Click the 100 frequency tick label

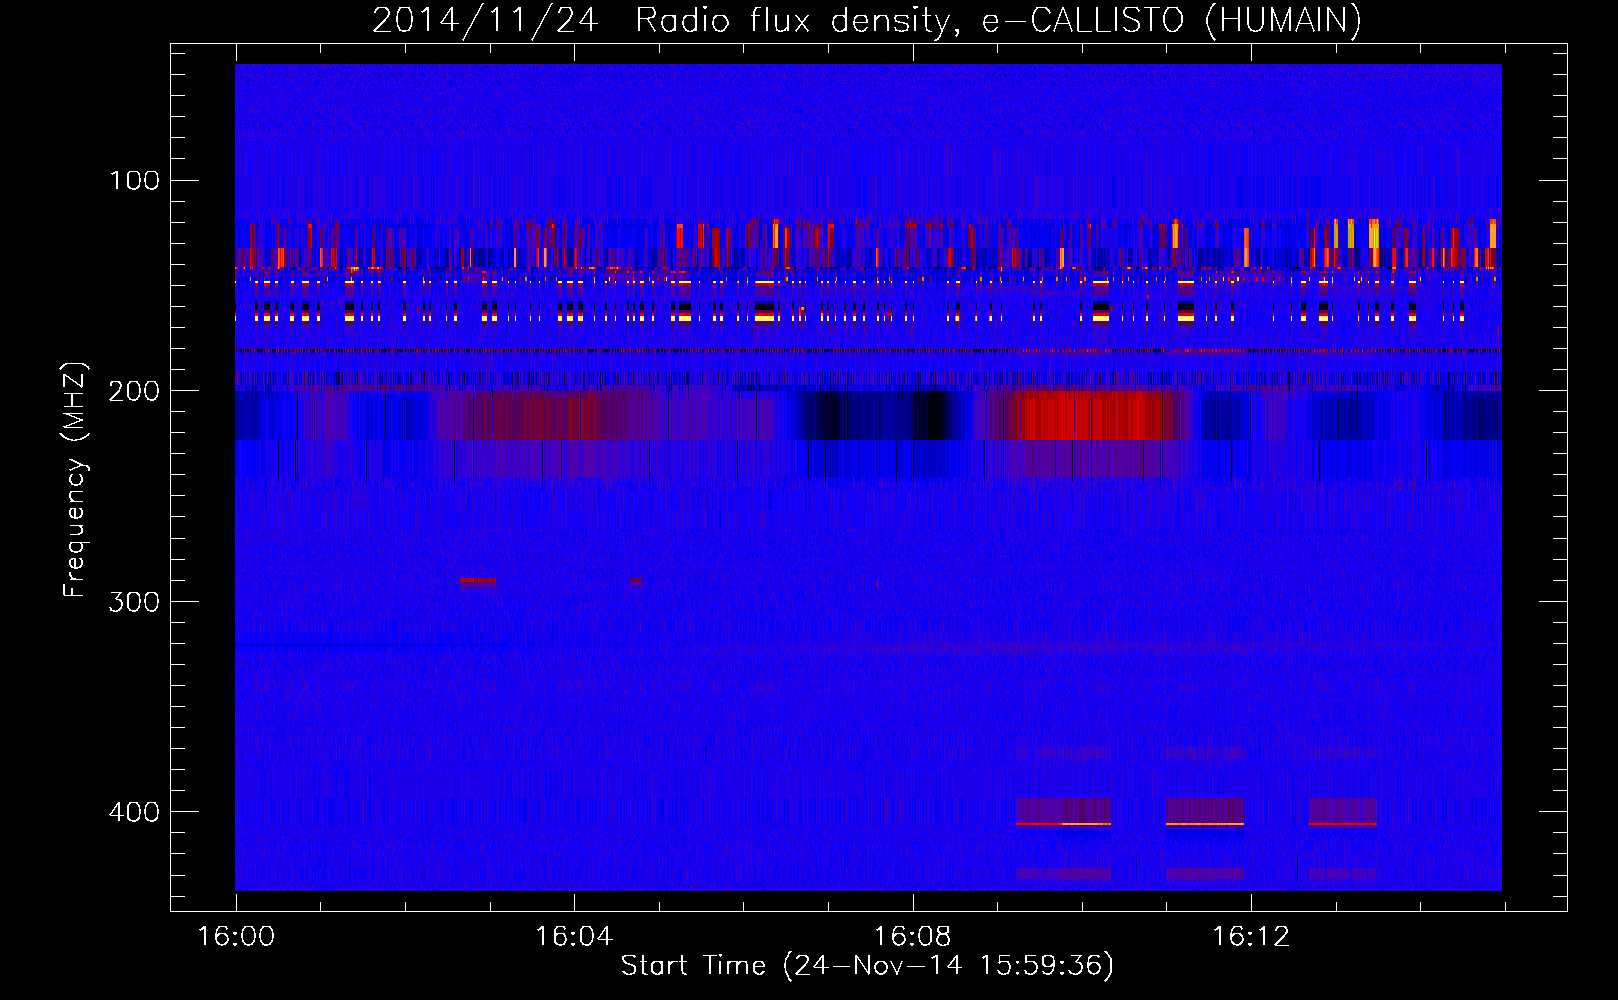pos(135,180)
